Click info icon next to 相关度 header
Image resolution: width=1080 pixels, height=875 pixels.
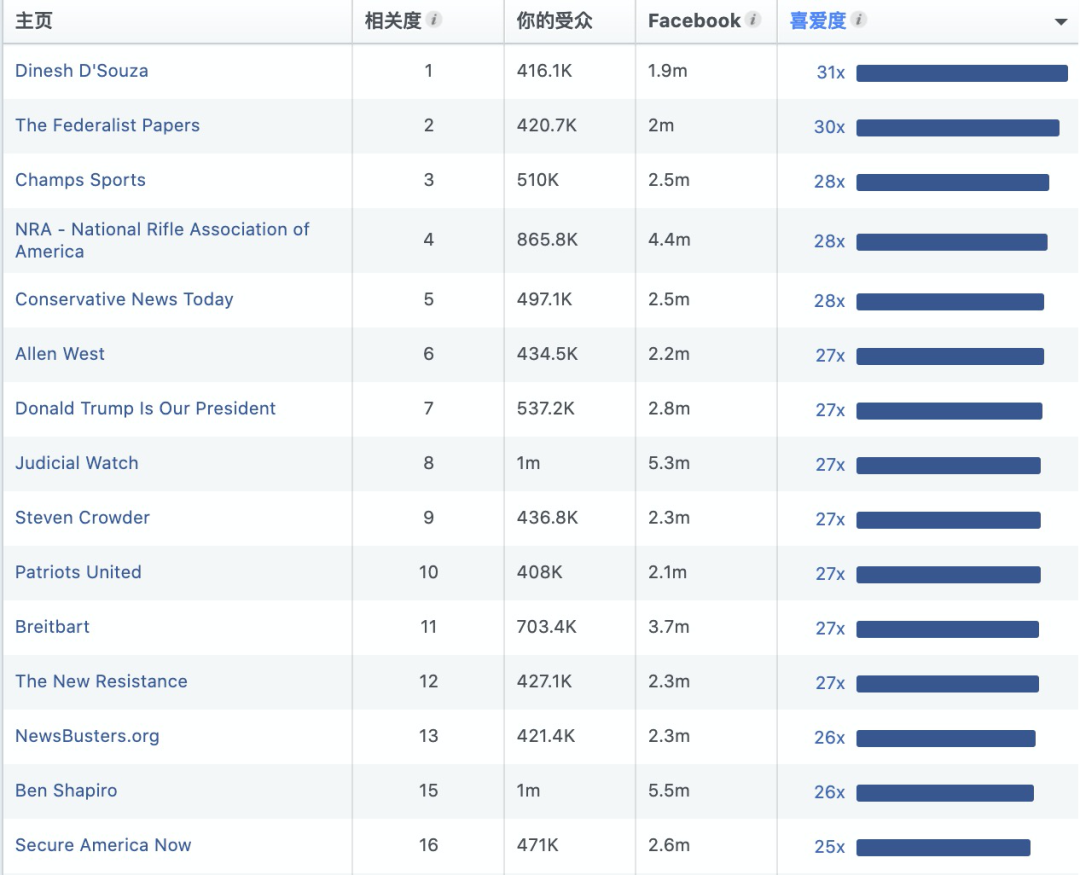pyautogui.click(x=435, y=20)
